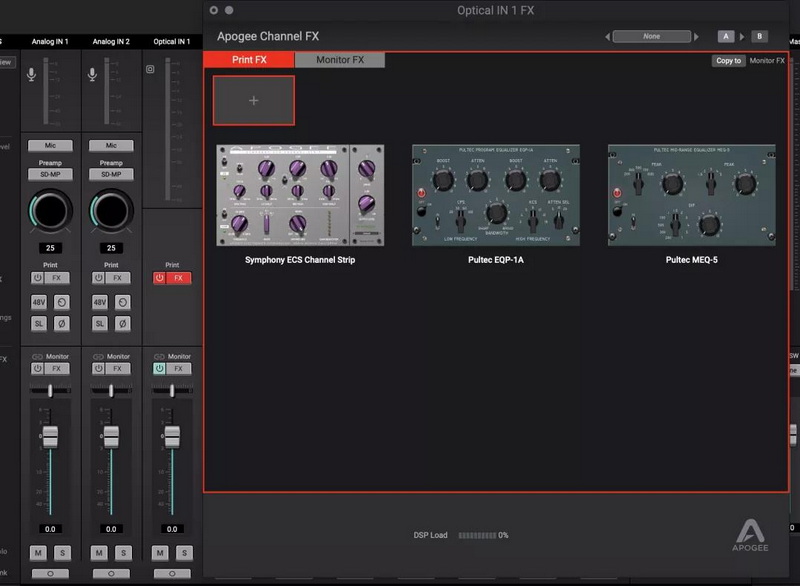Invert phase on Analog IN 2
Viewport: 800px width, 586px height.
coord(122,323)
